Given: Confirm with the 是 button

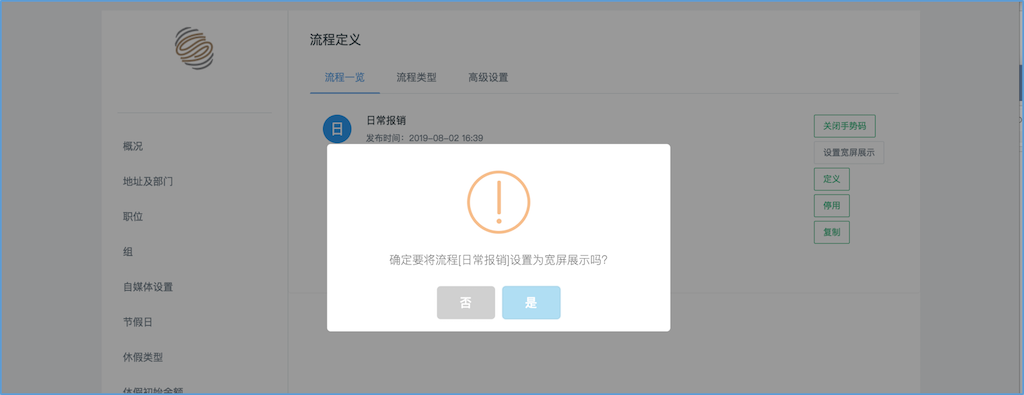Looking at the screenshot, I should 531,303.
